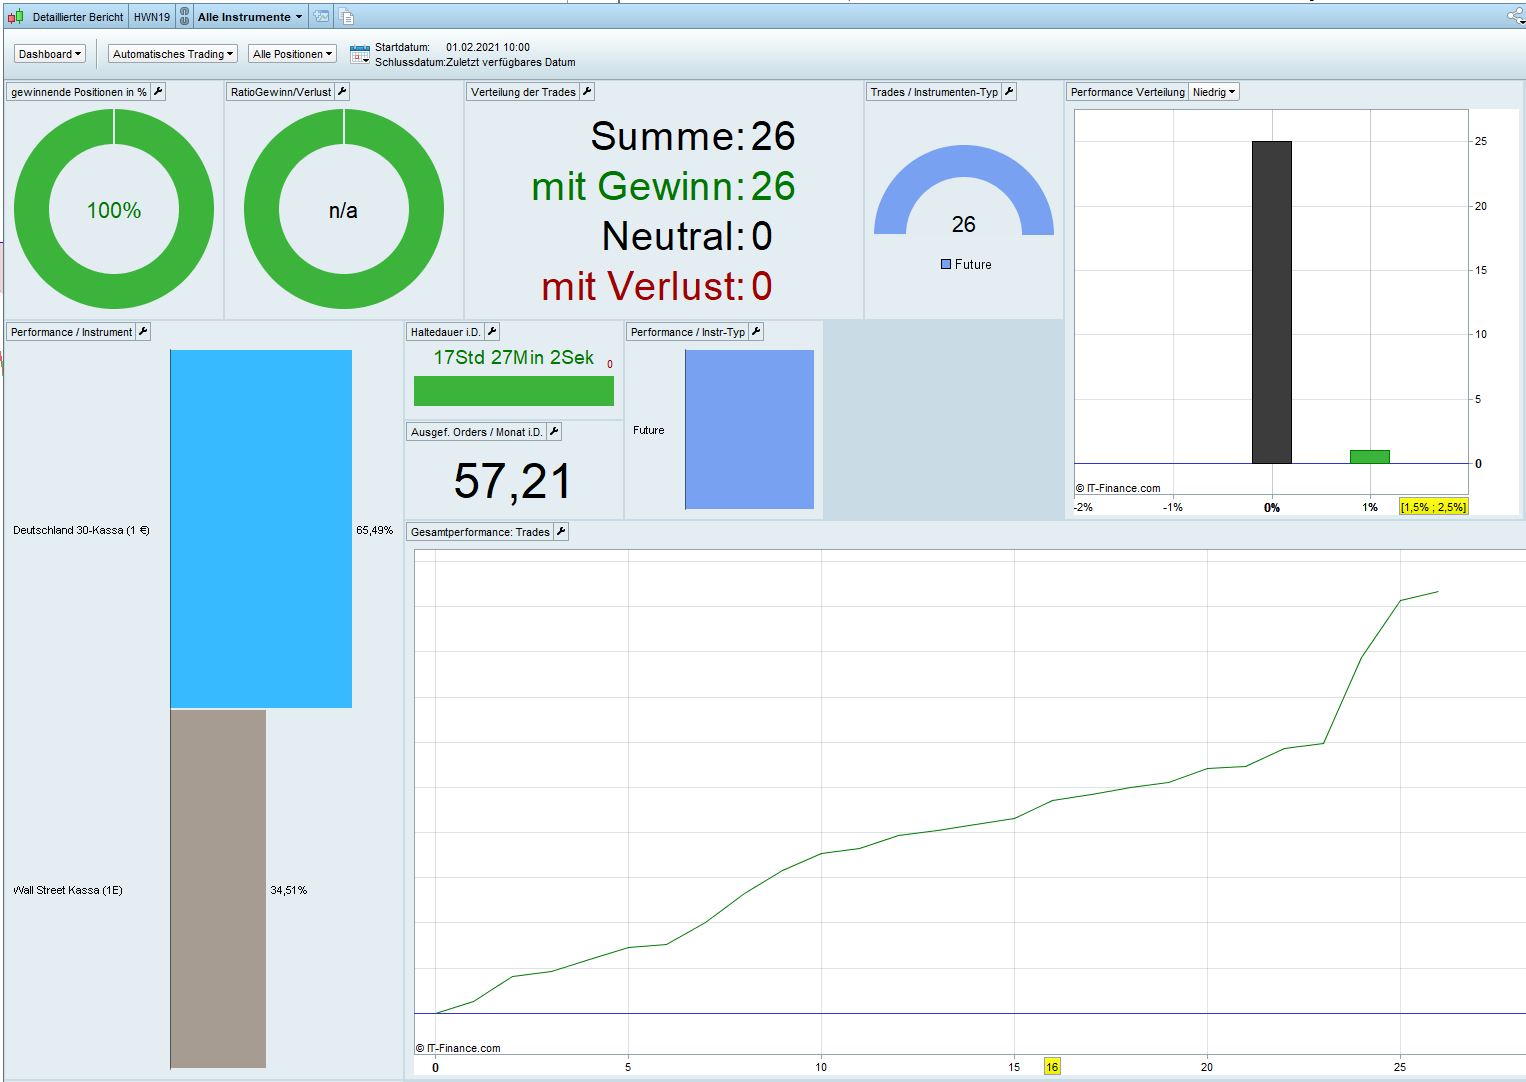
Task: Open settings wrench for Gesamtperformance: Trades
Action: pos(561,532)
